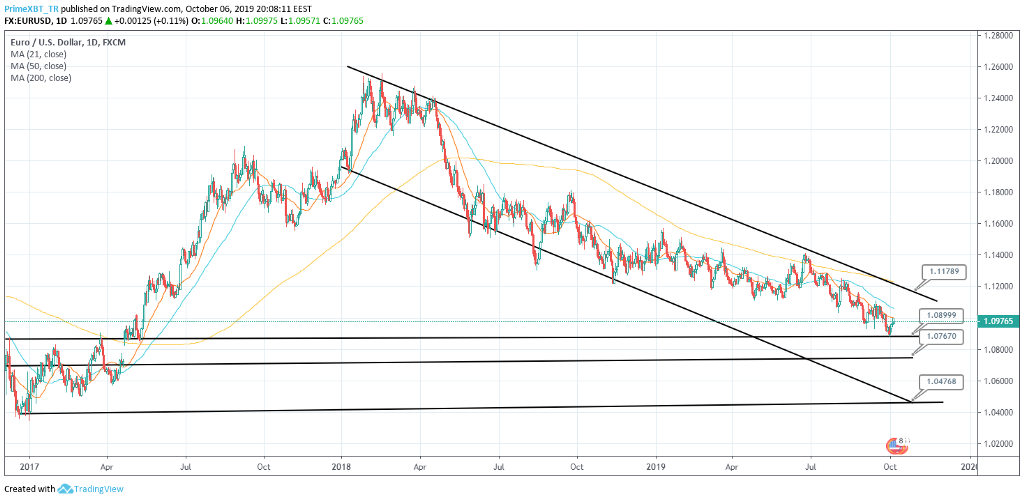The image size is (1024, 501).
Task: Click the 1.11789 price callout label
Action: (940, 270)
